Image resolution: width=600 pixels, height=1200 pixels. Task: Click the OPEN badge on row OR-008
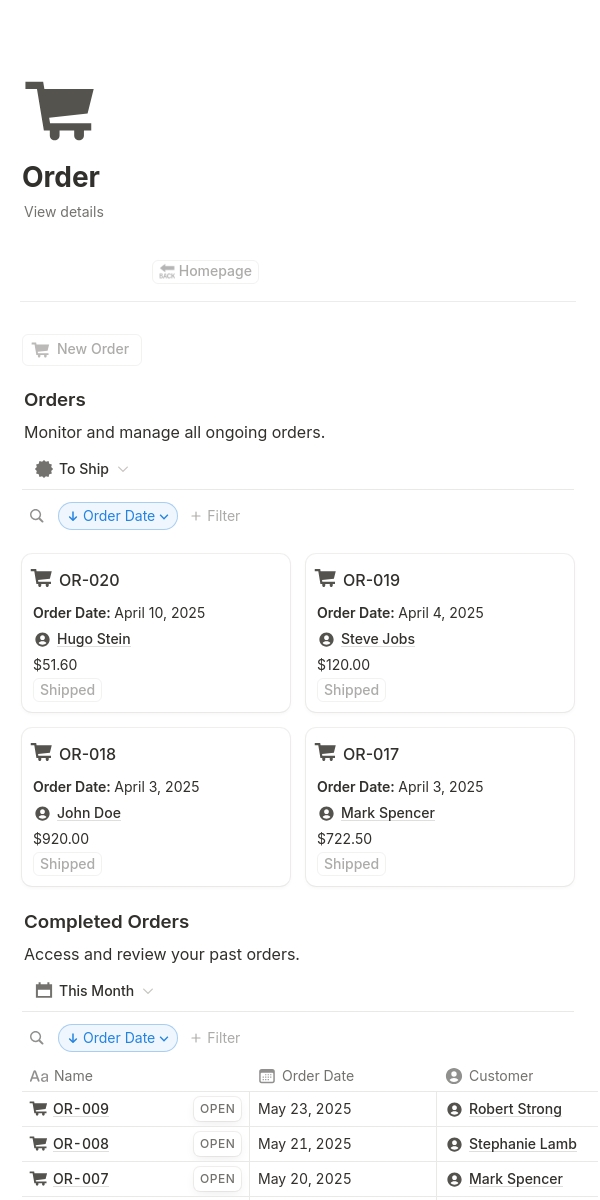[x=217, y=1143]
